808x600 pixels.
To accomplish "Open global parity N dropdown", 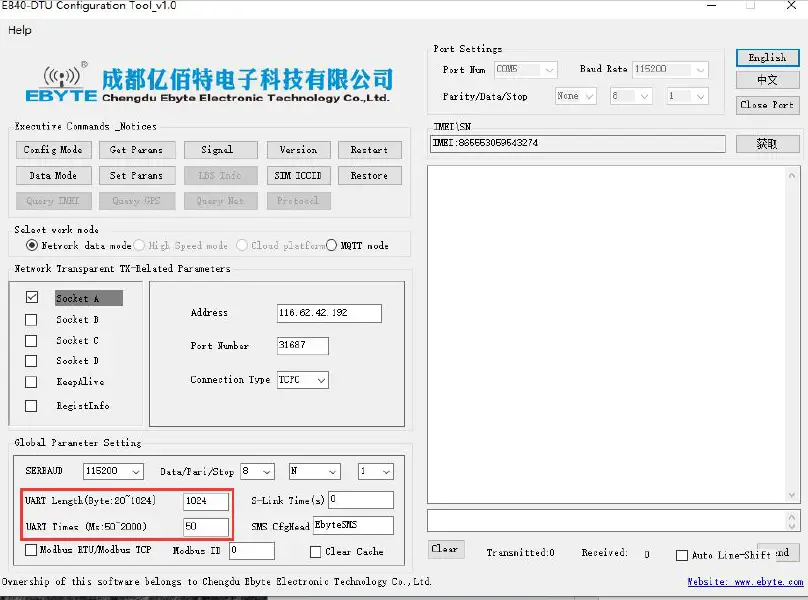I will click(314, 471).
